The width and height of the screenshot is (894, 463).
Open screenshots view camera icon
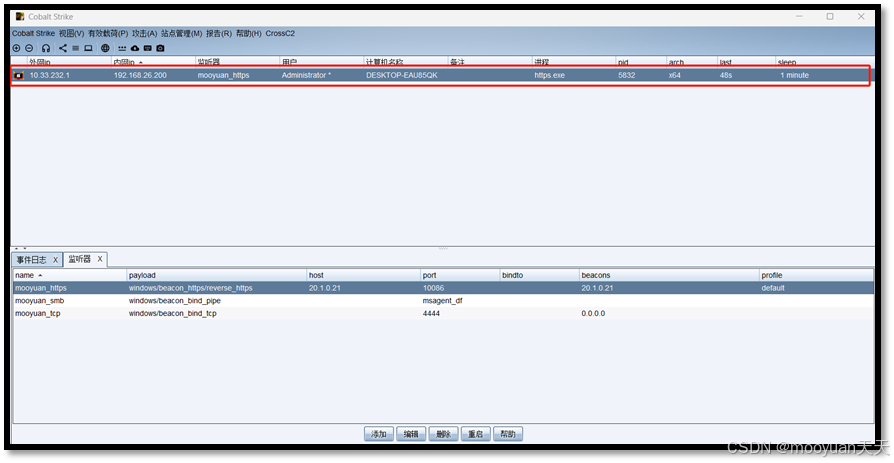tap(160, 48)
